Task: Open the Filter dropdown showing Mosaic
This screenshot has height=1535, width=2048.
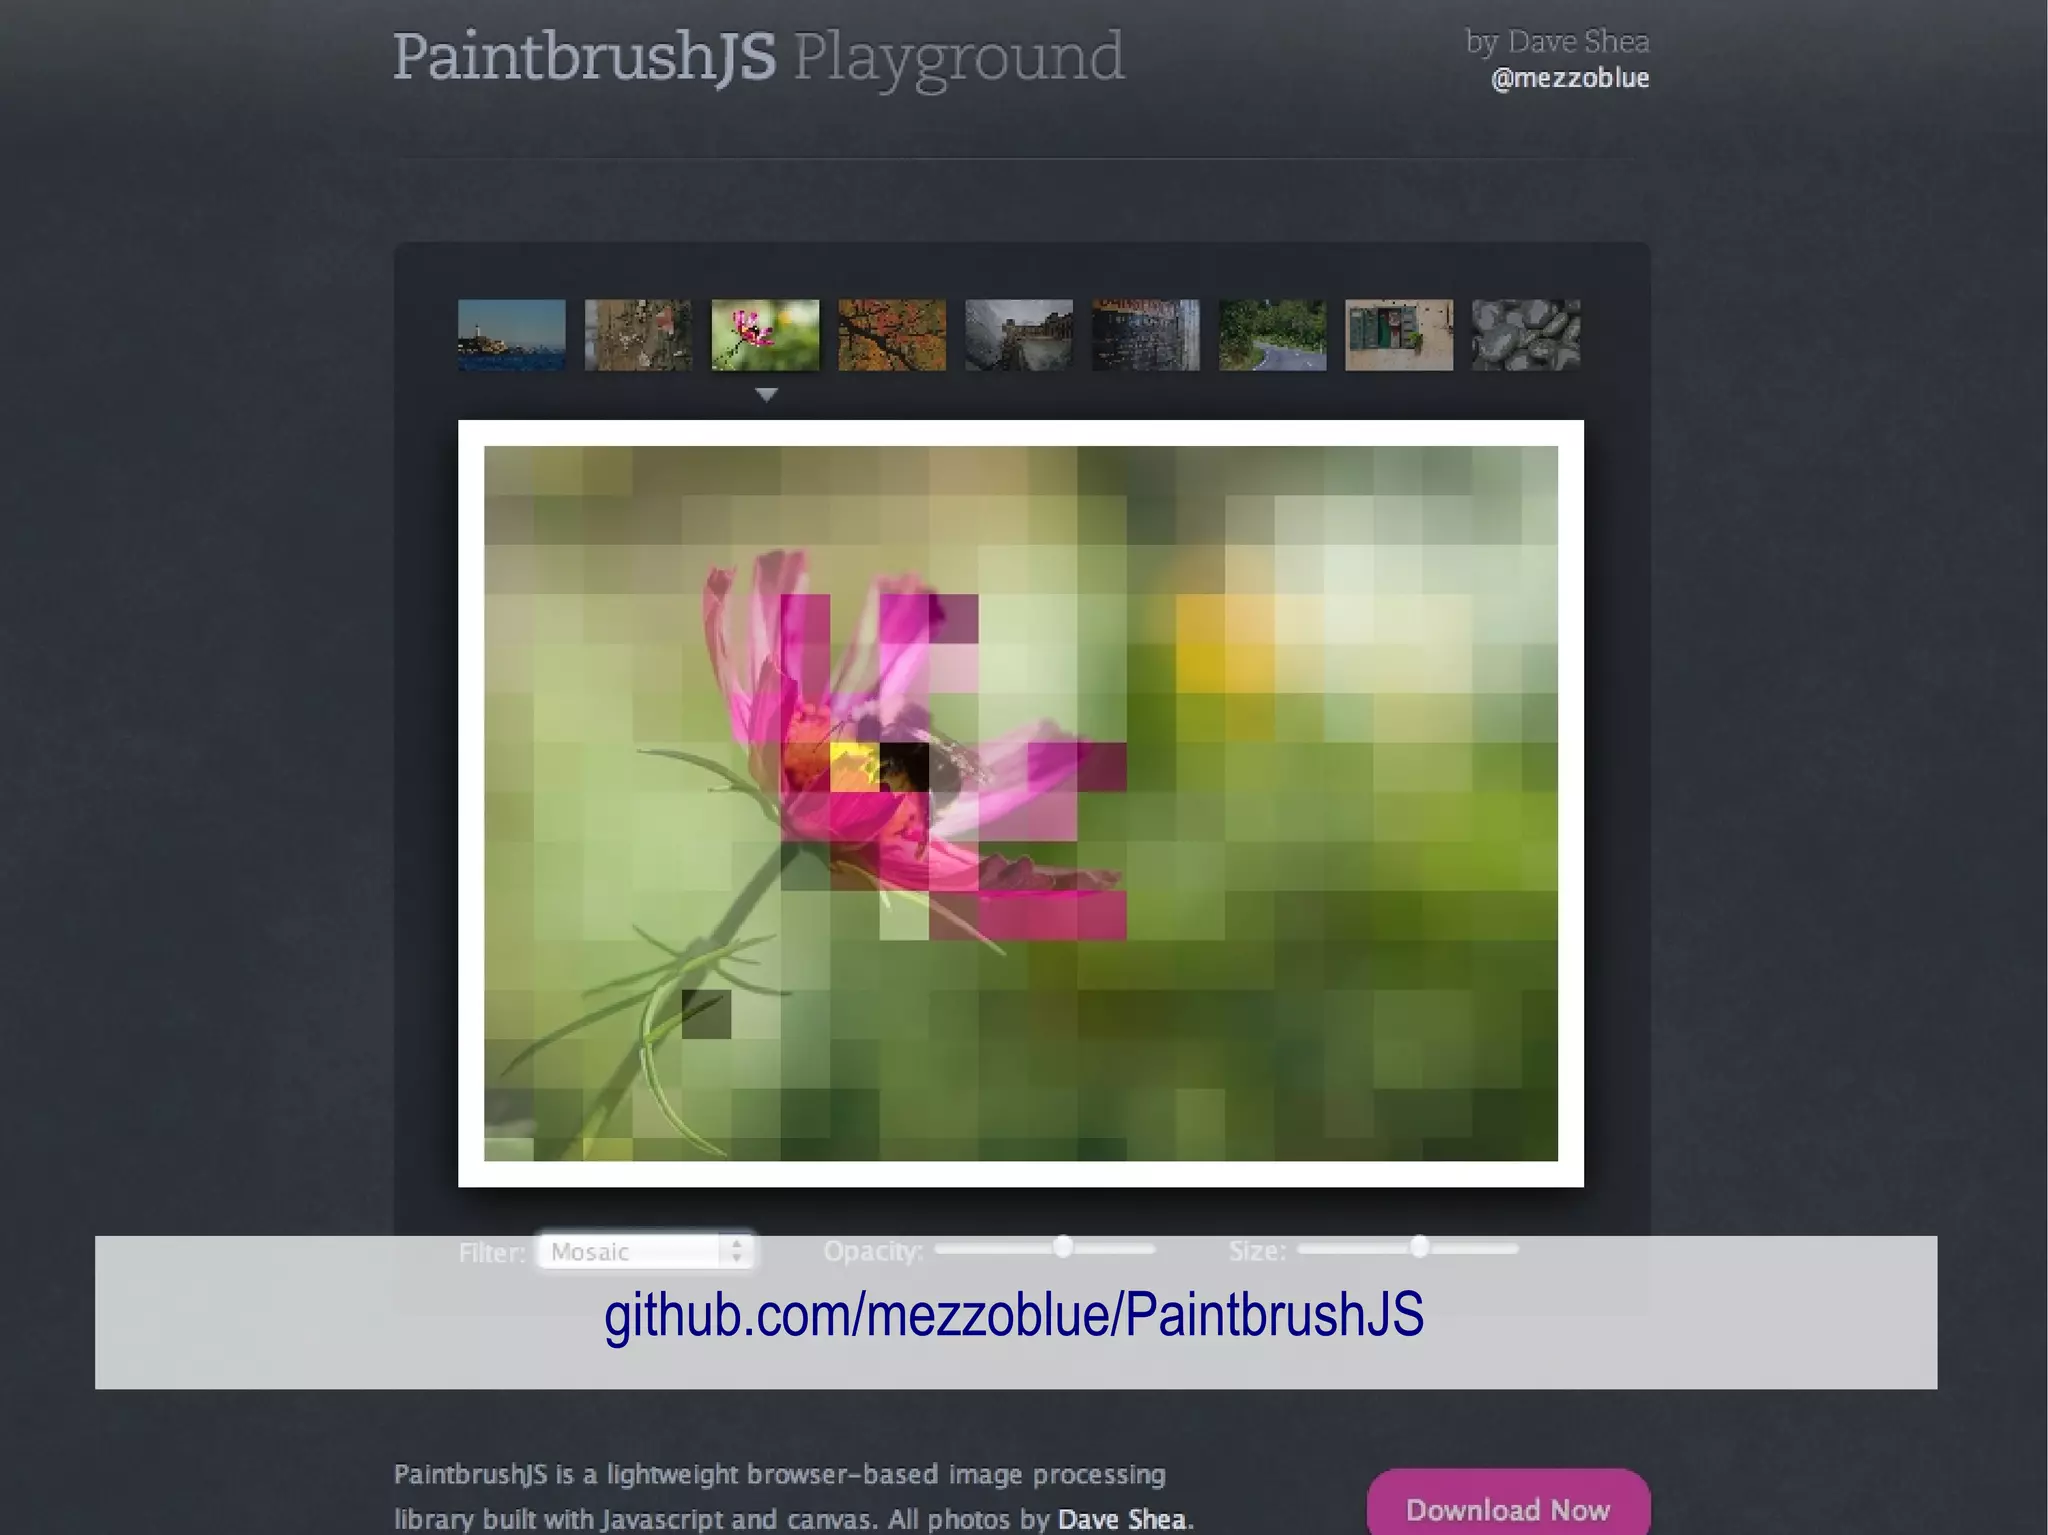Action: 645,1251
